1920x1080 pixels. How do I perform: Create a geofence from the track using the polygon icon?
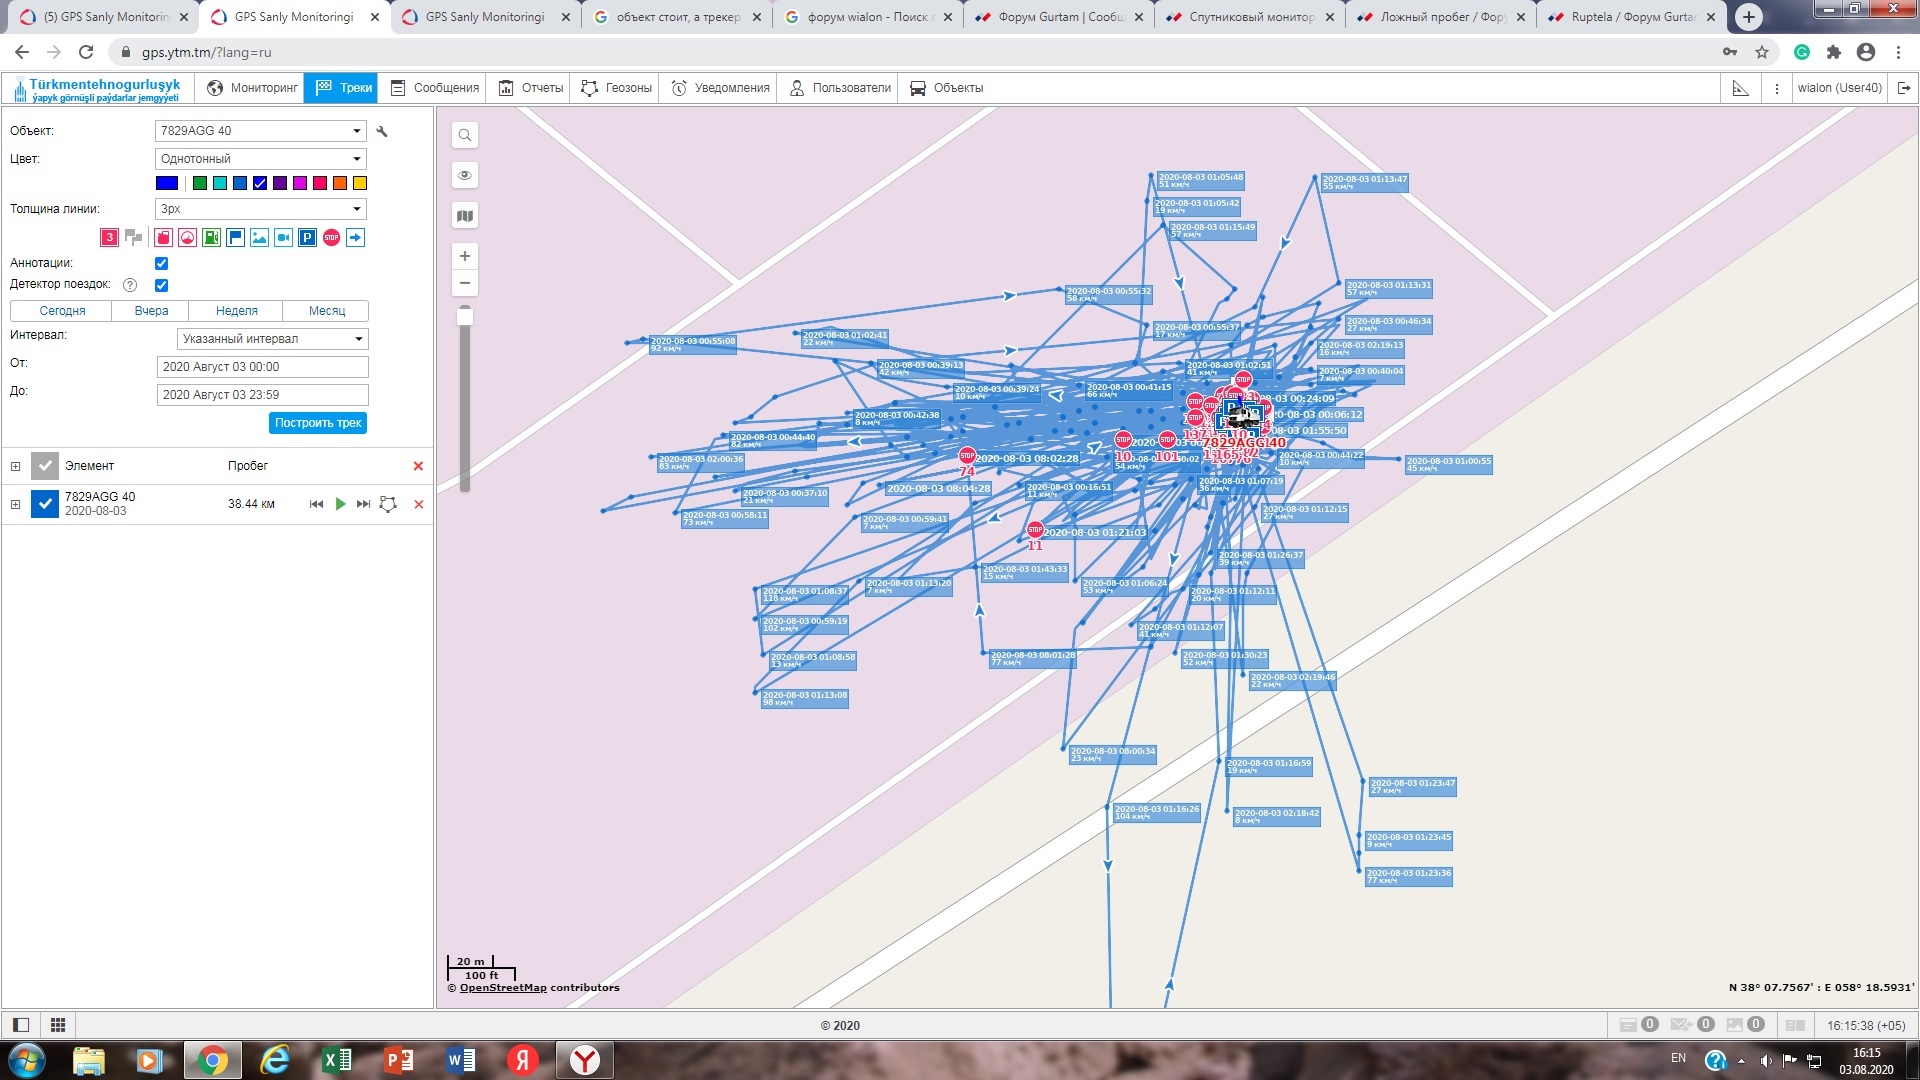pos(388,504)
